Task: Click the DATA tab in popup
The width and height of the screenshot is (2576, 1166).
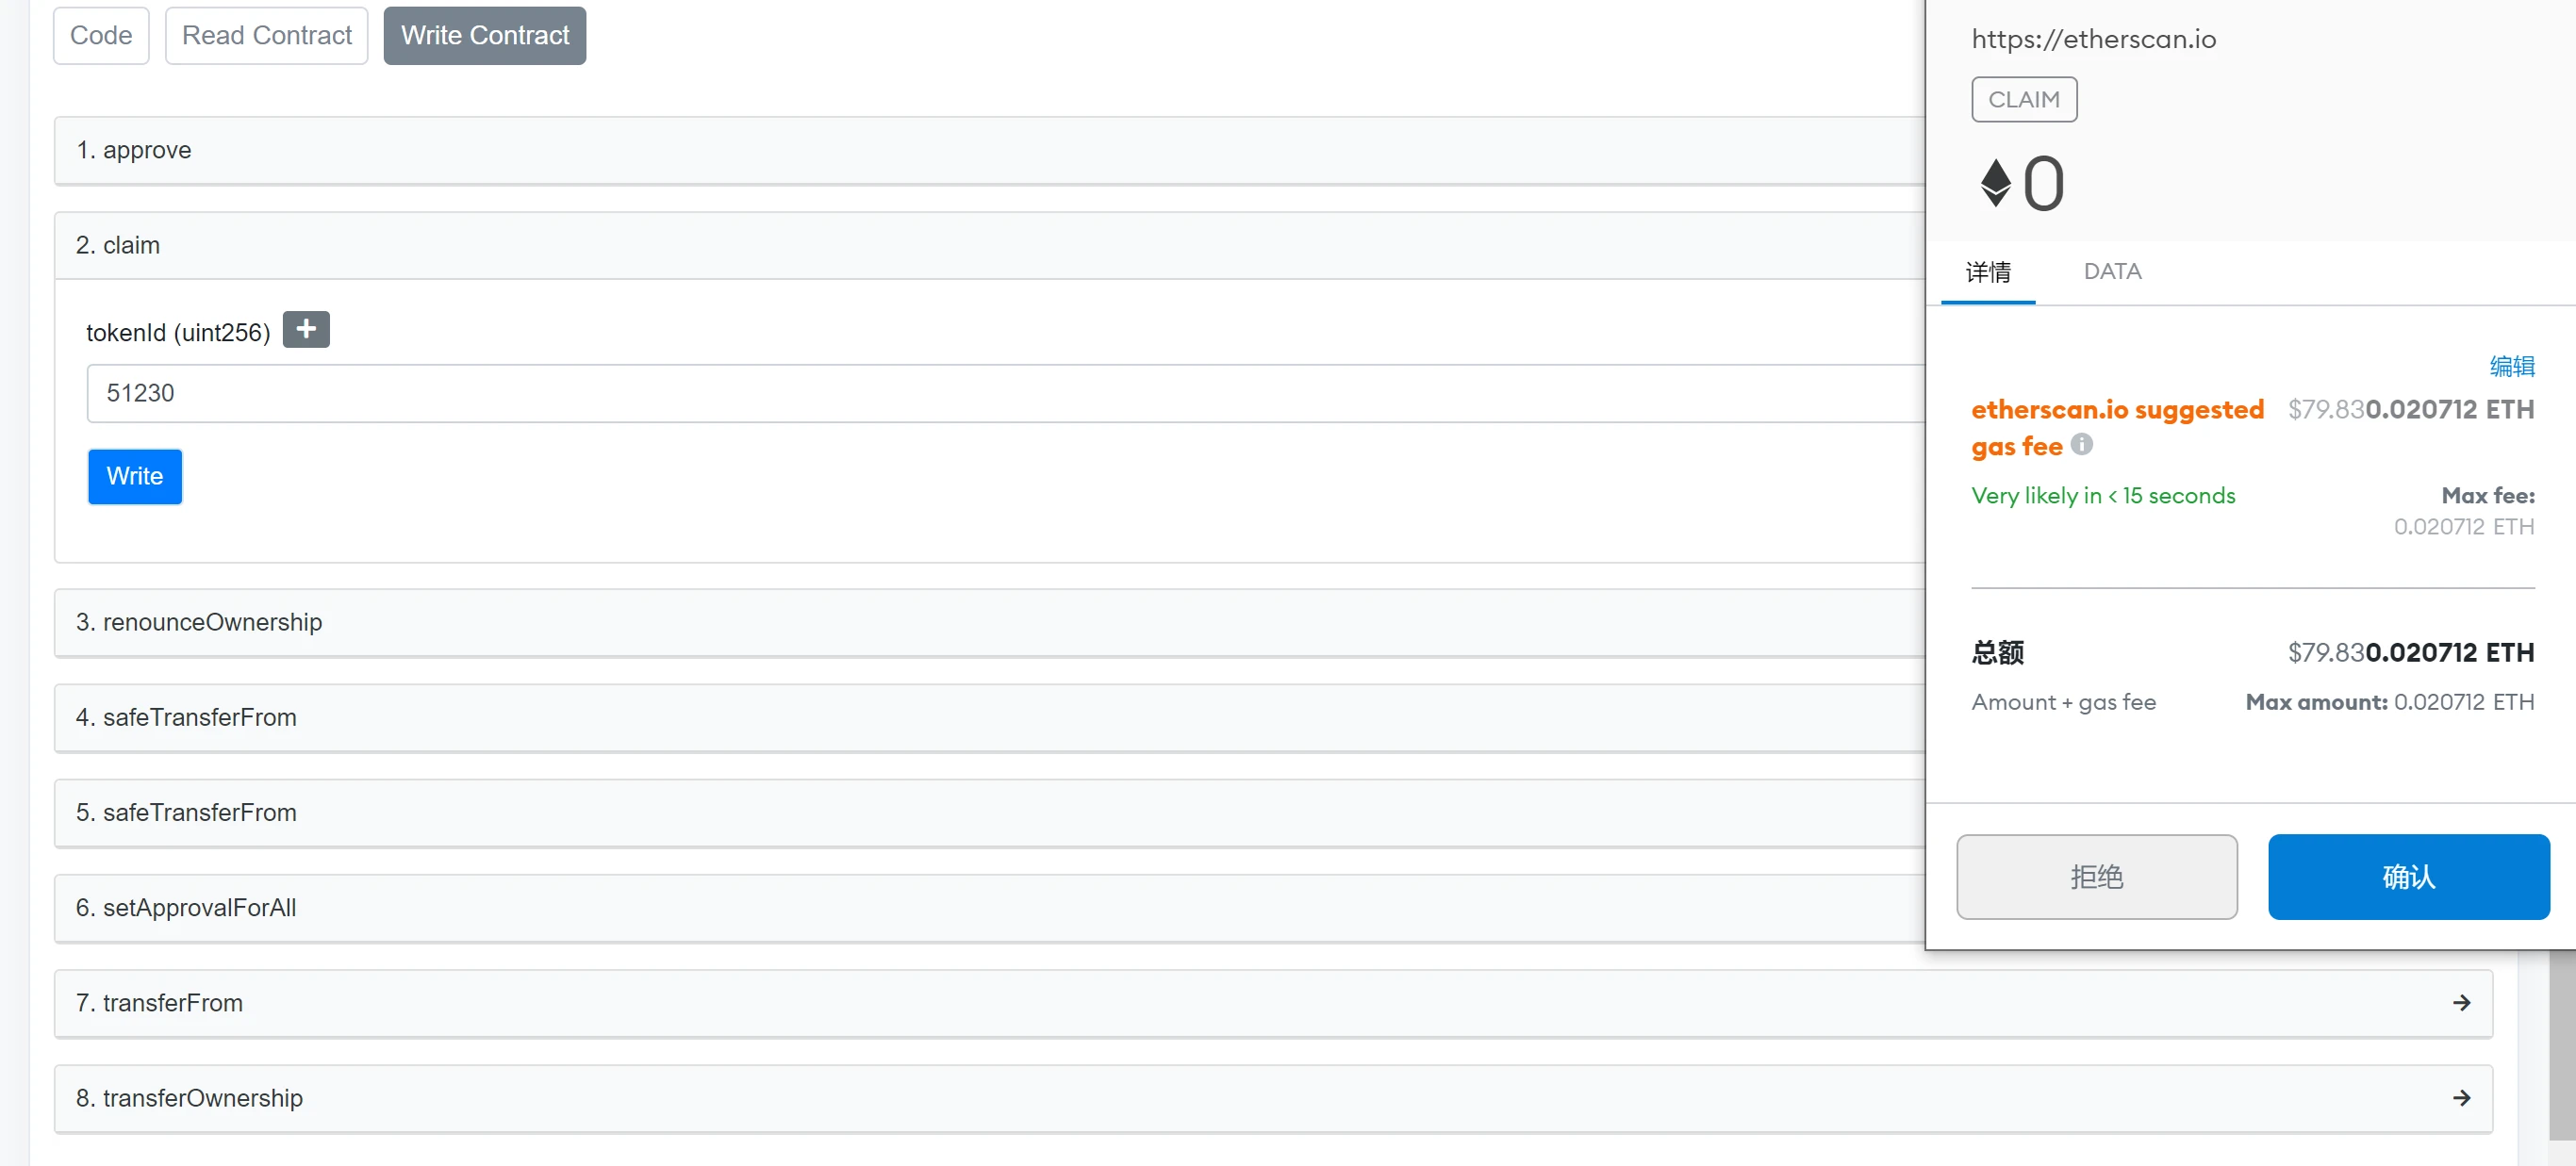Action: coord(2113,271)
